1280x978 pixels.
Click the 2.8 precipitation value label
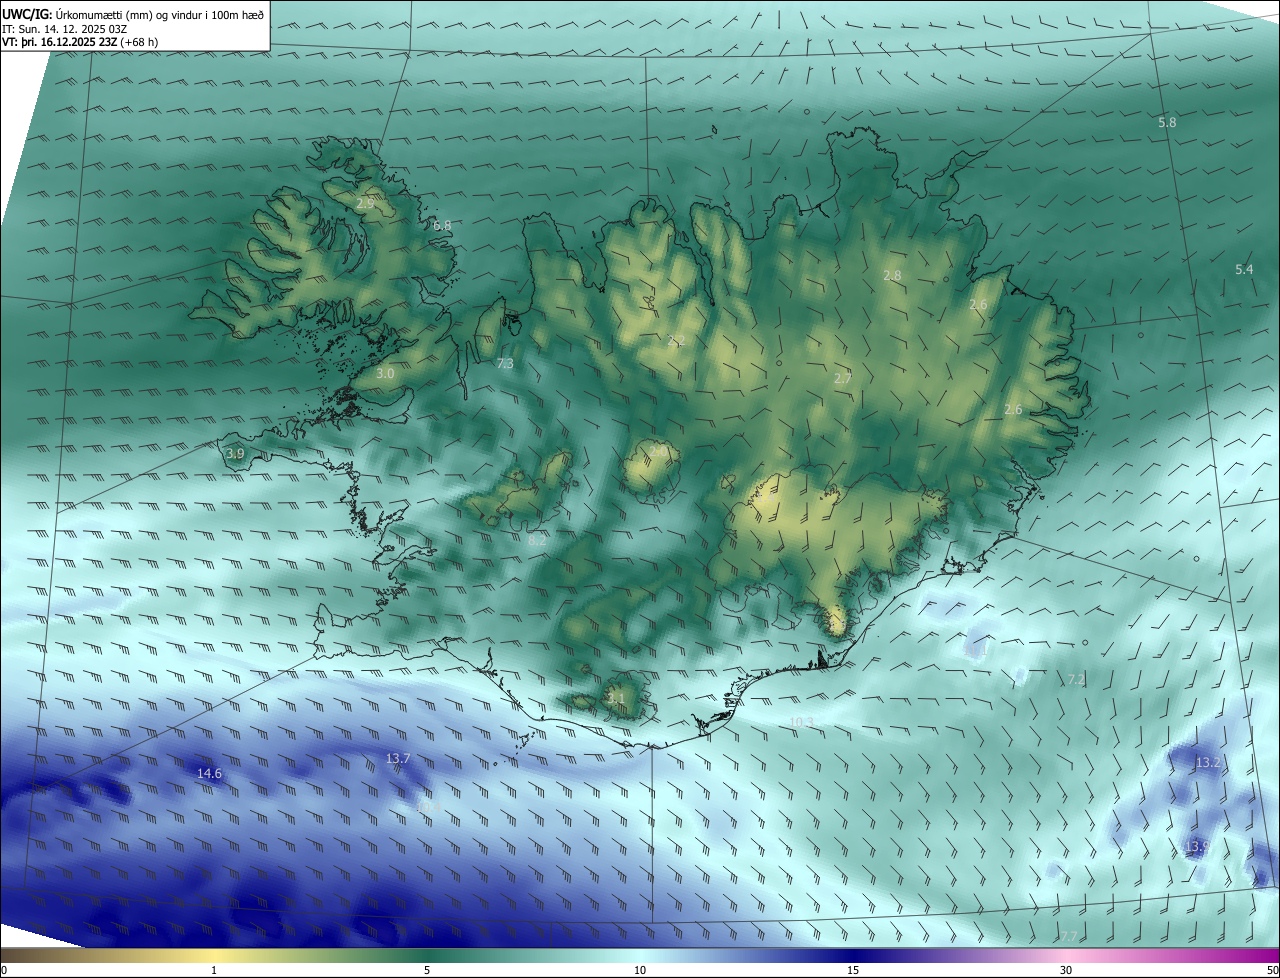(x=892, y=275)
